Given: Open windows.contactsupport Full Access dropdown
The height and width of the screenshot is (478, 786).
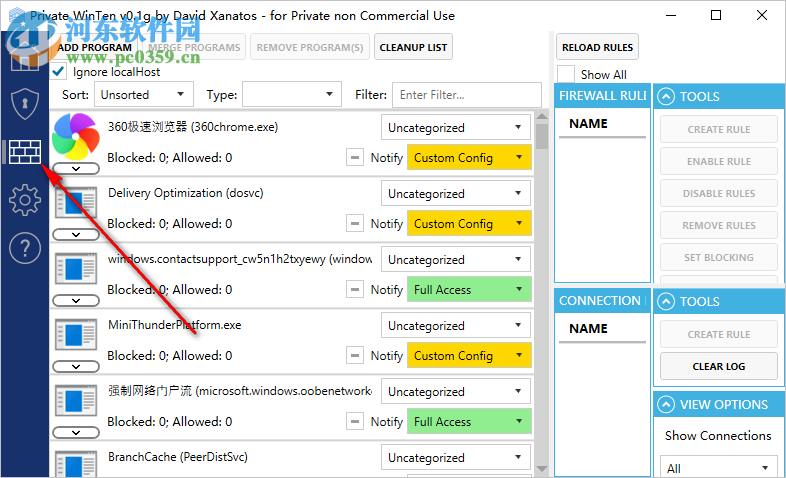Looking at the screenshot, I should coord(469,290).
